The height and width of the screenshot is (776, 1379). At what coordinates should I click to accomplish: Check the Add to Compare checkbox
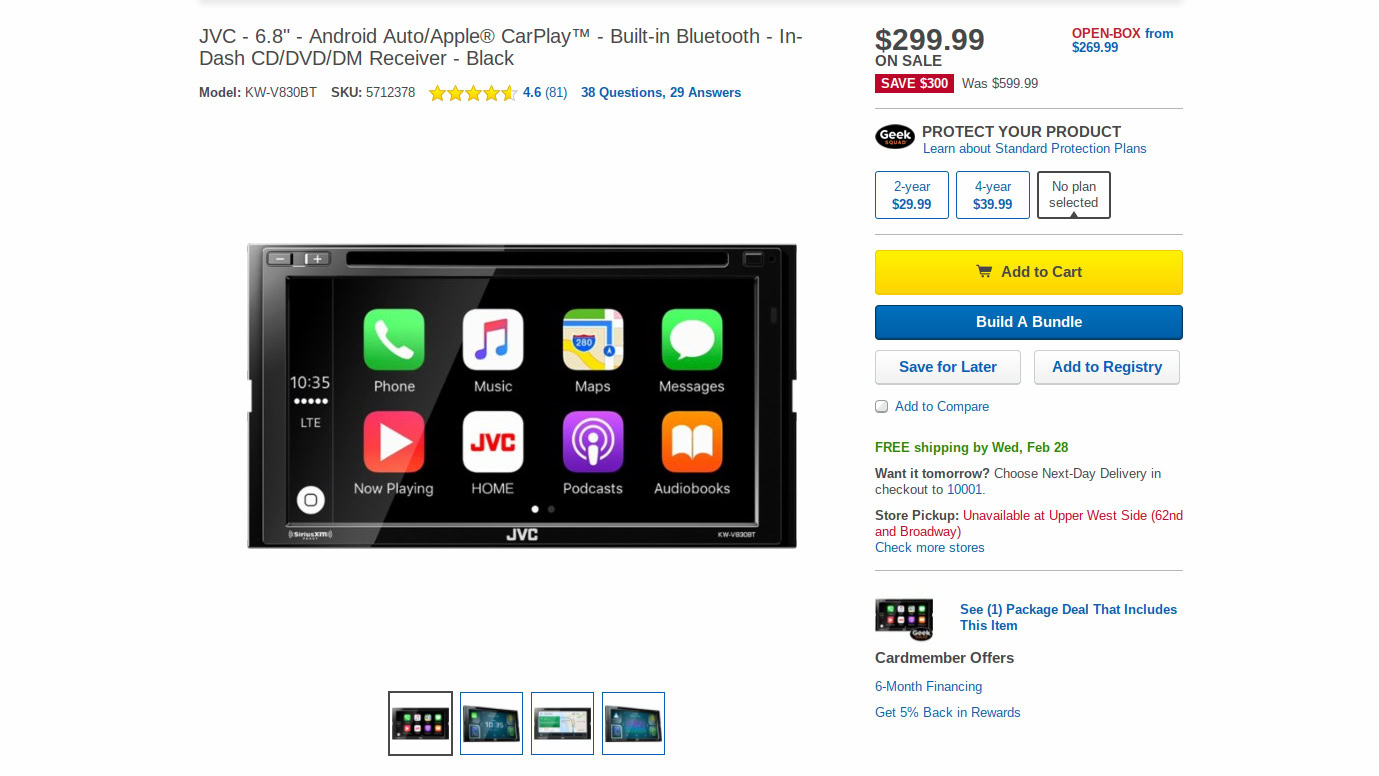(x=882, y=406)
